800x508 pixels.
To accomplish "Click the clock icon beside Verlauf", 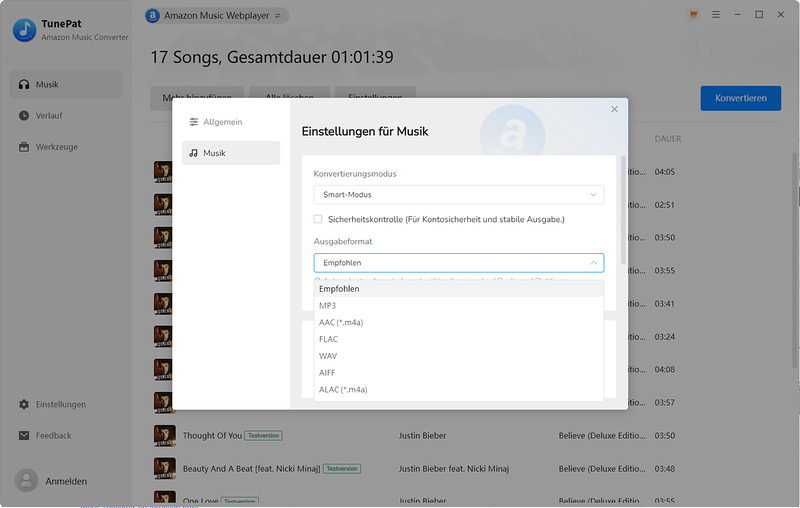I will 24,115.
